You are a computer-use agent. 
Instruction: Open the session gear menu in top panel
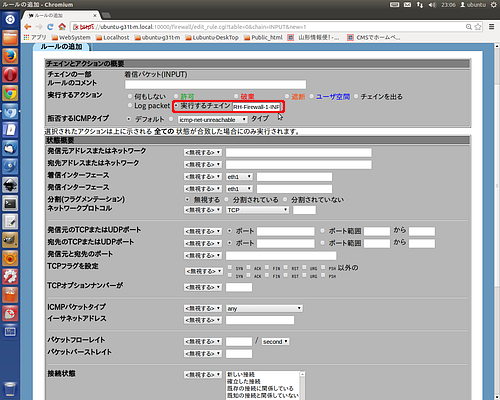click(494, 5)
